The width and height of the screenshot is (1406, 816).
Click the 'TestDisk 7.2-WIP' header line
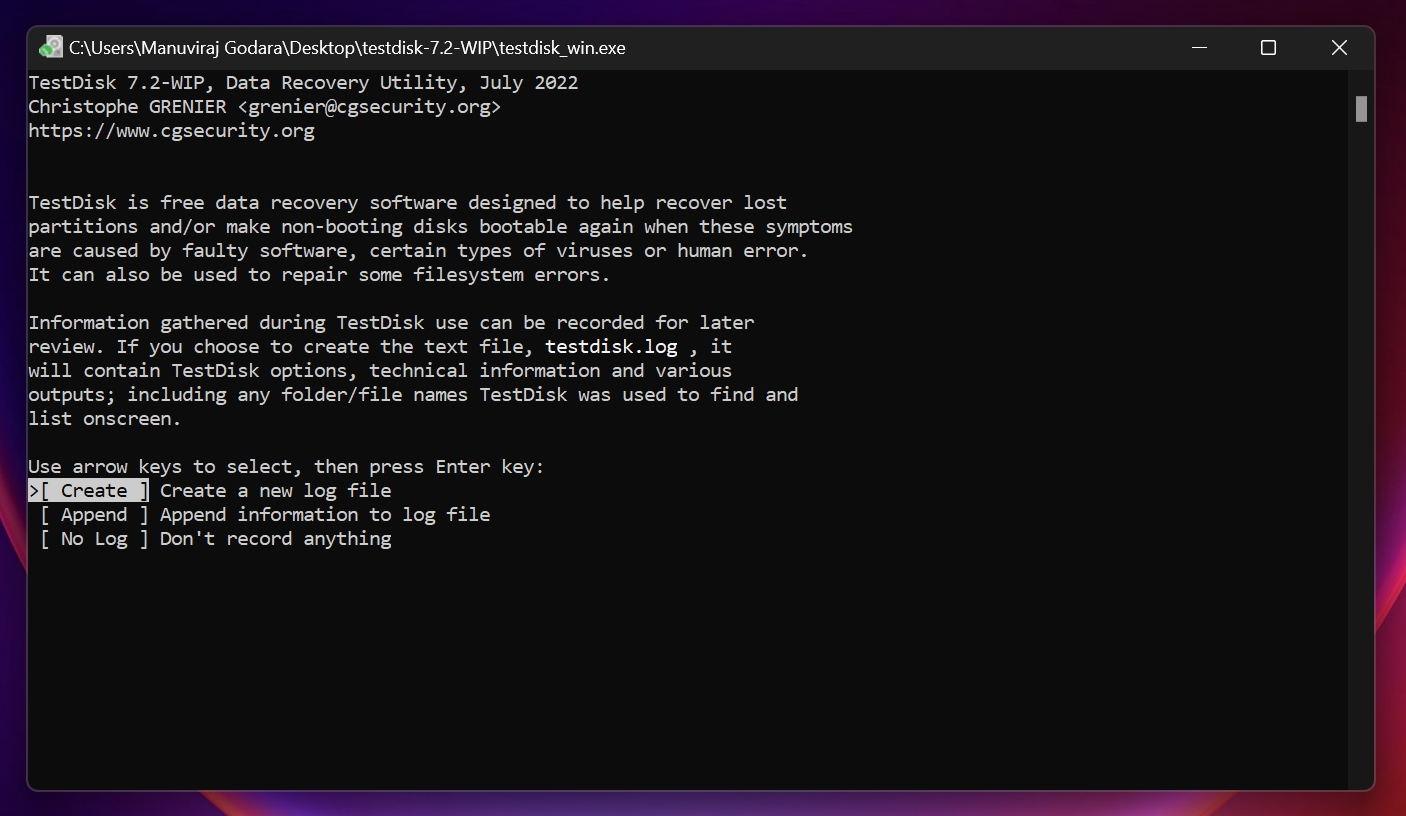(x=303, y=83)
